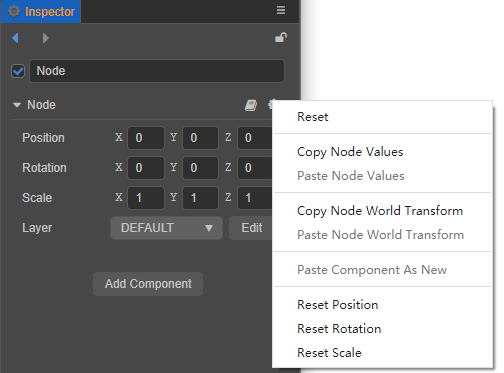
Task: Choose Reset Scale menu entry
Action: tap(382, 353)
